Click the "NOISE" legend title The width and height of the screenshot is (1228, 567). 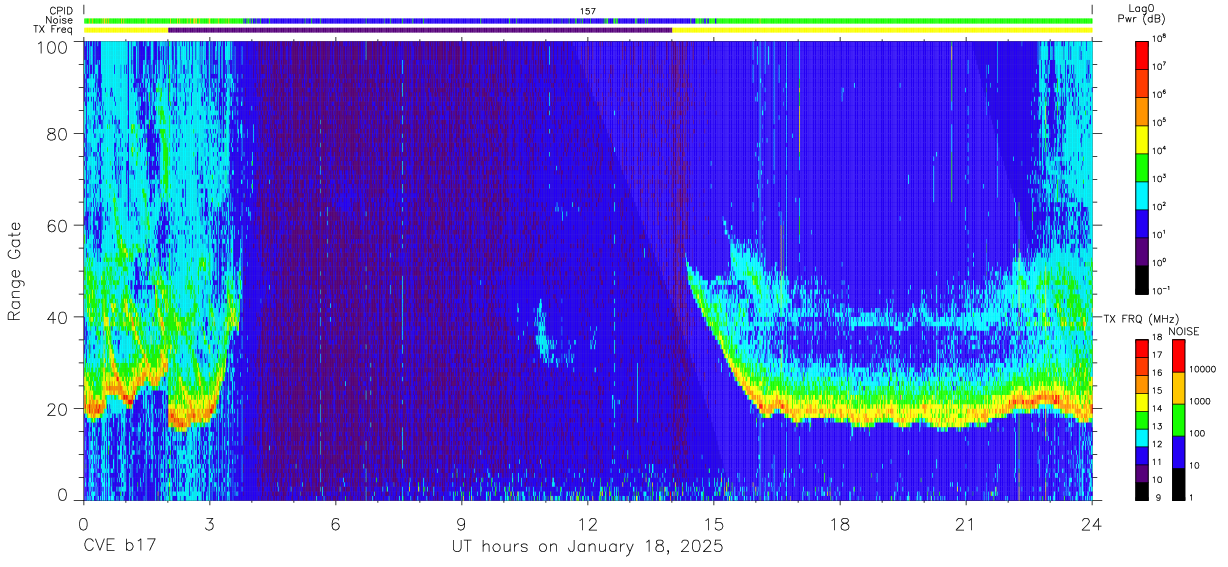pyautogui.click(x=1186, y=331)
